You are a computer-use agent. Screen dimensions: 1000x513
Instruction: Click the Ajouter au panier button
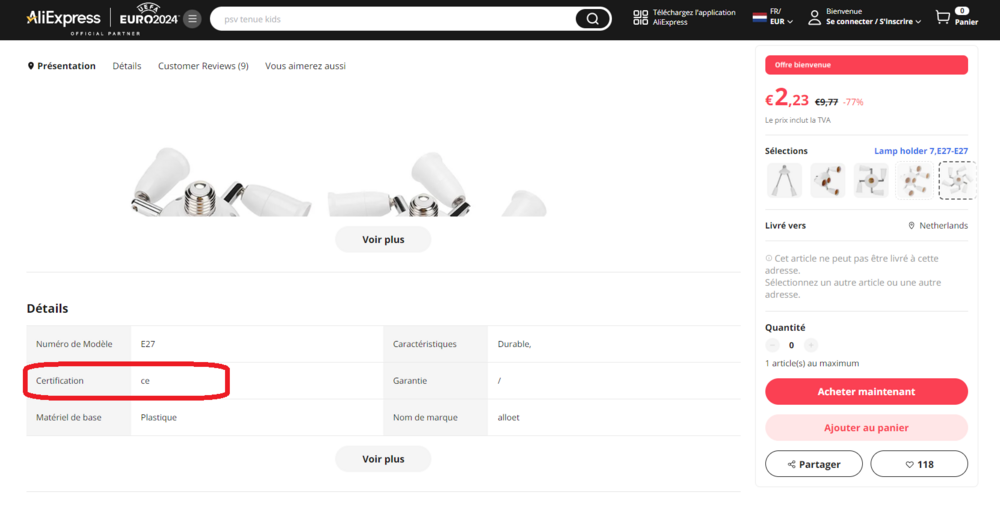[866, 428]
